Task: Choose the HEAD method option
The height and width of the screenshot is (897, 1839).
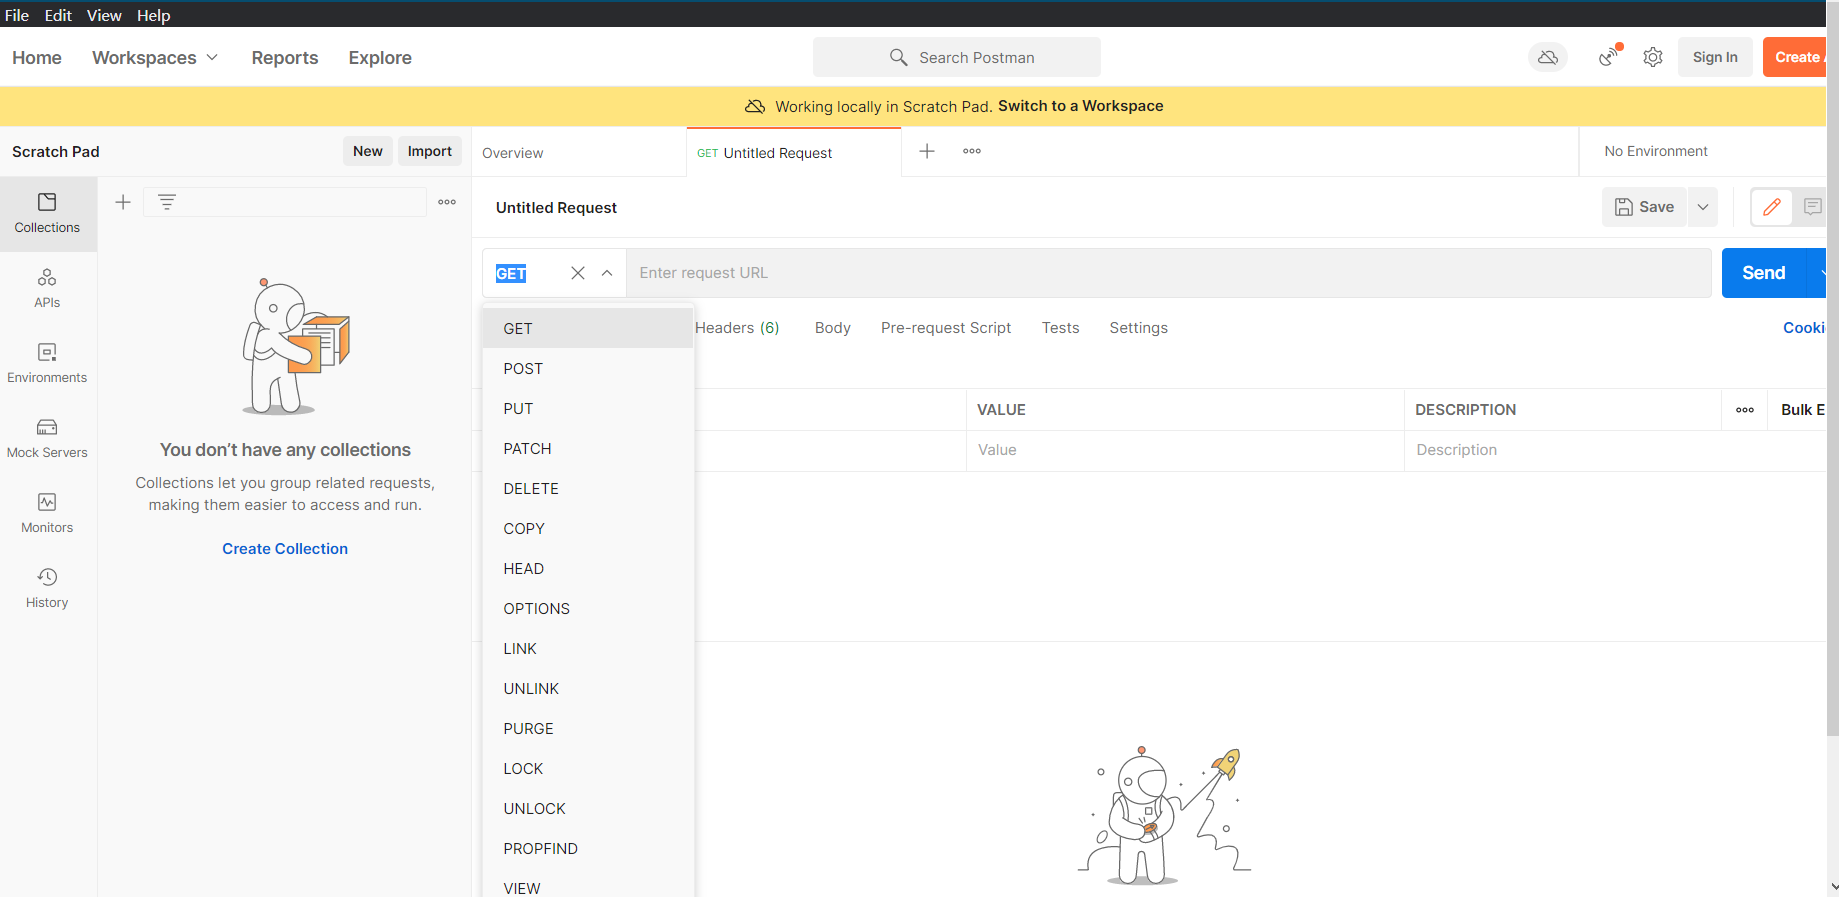Action: tap(588, 569)
